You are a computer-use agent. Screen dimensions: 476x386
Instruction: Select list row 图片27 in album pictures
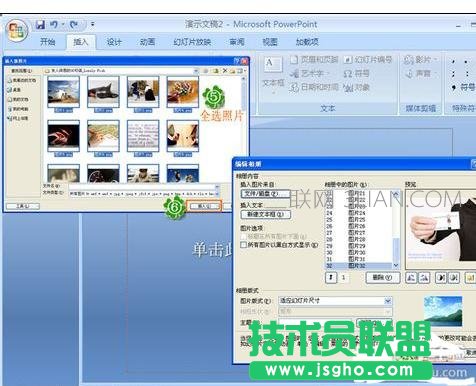click(x=358, y=233)
